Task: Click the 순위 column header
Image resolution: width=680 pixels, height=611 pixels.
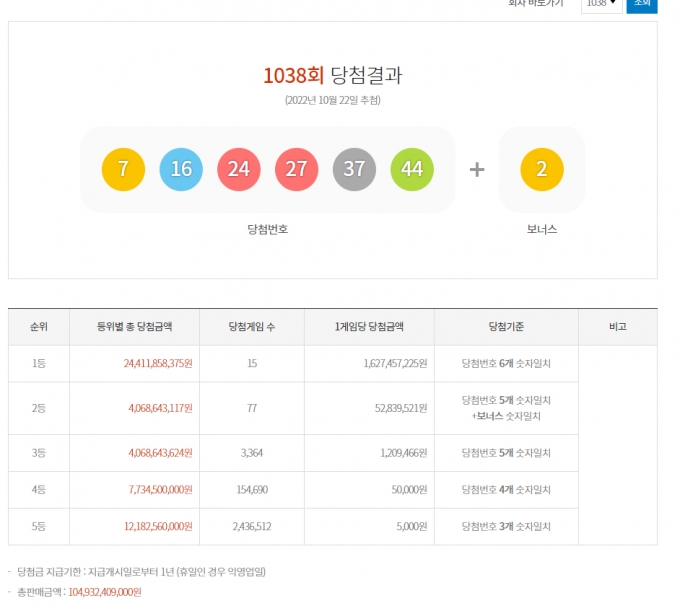Action: (39, 327)
